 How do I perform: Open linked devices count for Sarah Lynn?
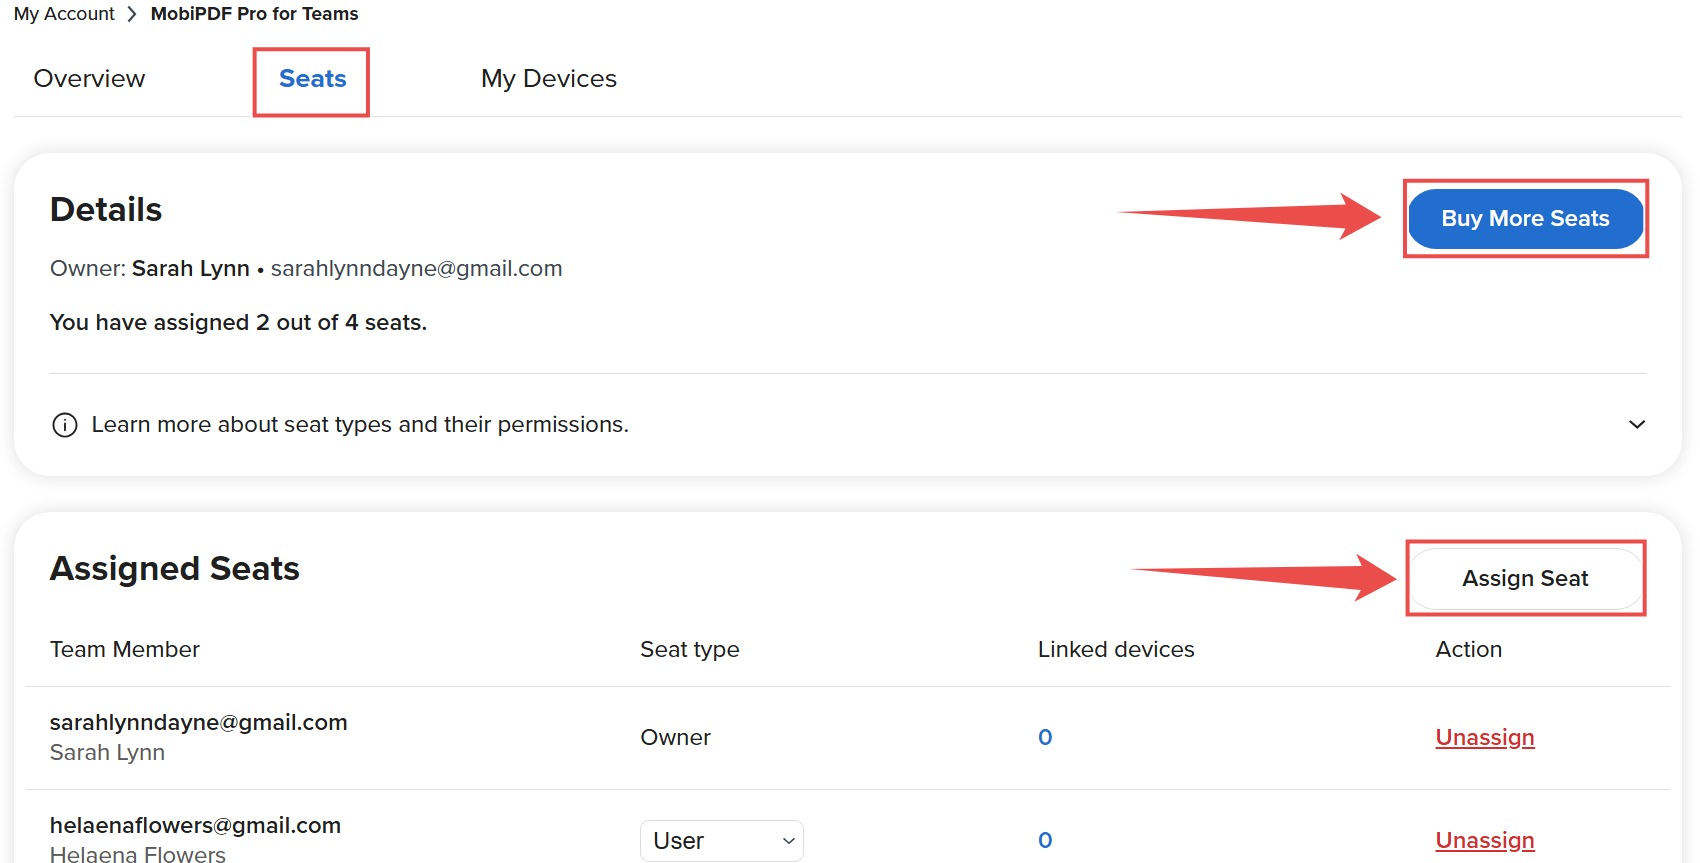[1045, 738]
